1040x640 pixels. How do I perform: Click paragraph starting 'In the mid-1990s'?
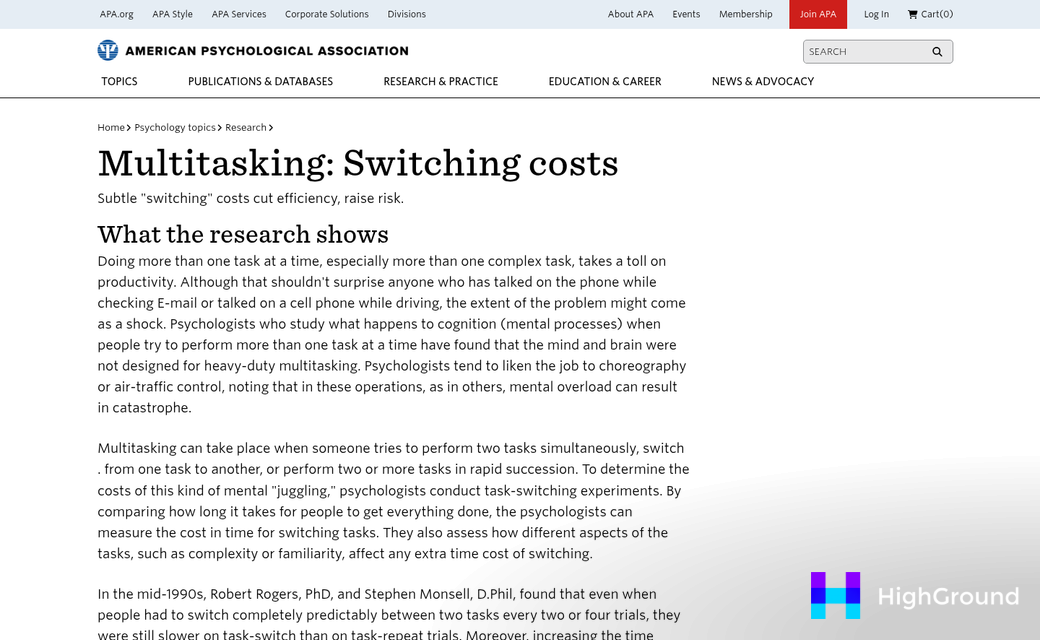click(x=389, y=614)
